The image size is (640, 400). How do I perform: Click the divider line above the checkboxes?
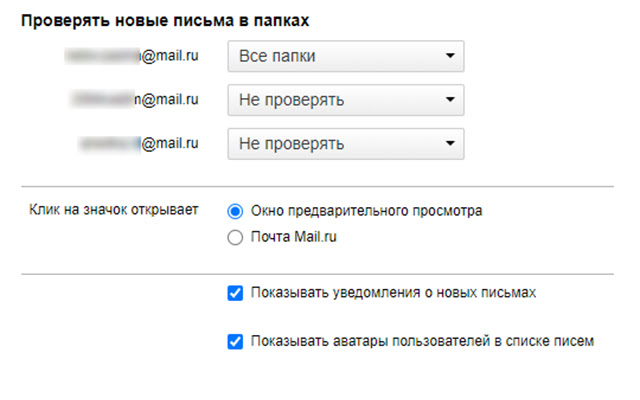318,273
